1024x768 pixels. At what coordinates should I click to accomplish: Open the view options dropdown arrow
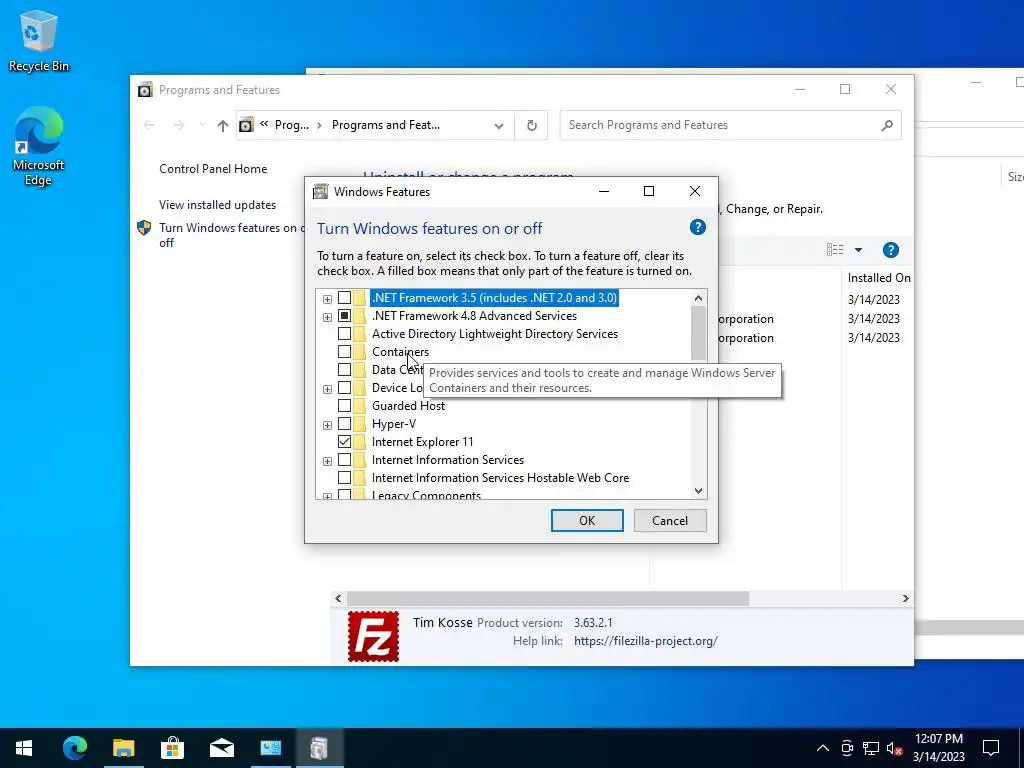pyautogui.click(x=858, y=250)
